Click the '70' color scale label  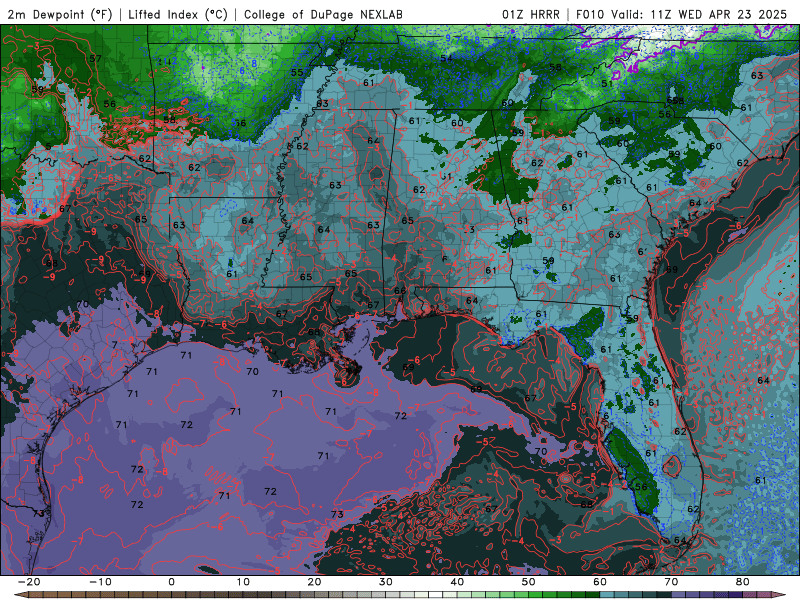pos(671,582)
